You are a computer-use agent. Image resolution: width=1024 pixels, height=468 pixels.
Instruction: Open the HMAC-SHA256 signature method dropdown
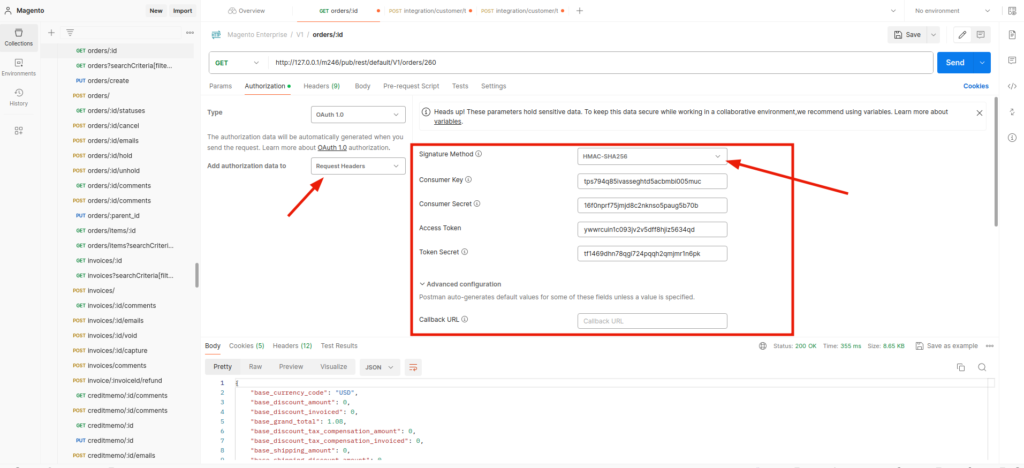pos(652,156)
